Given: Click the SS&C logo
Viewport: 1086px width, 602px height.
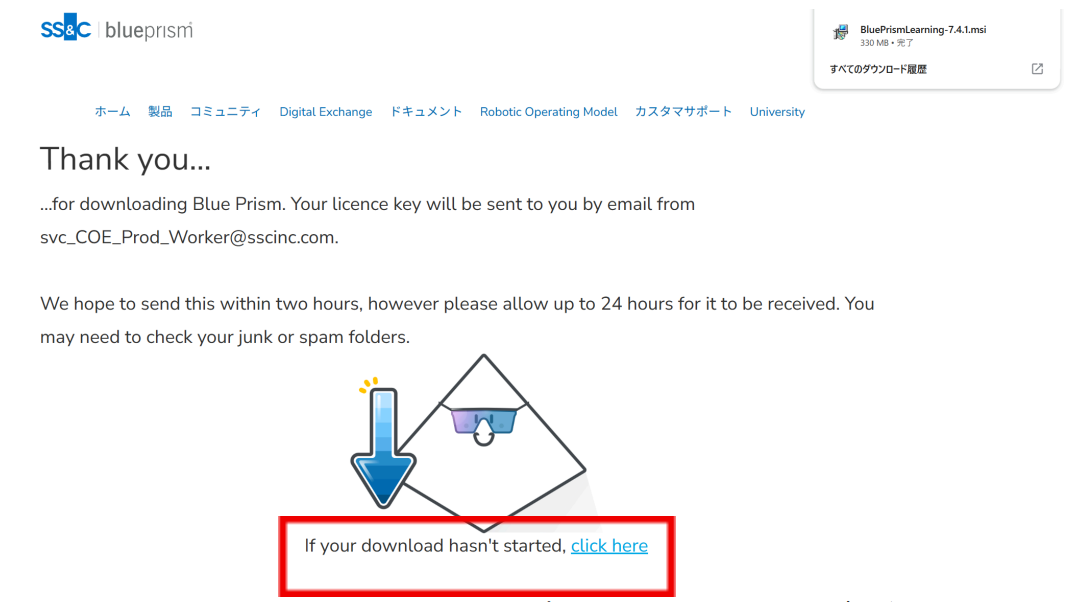Looking at the screenshot, I should [x=66, y=28].
